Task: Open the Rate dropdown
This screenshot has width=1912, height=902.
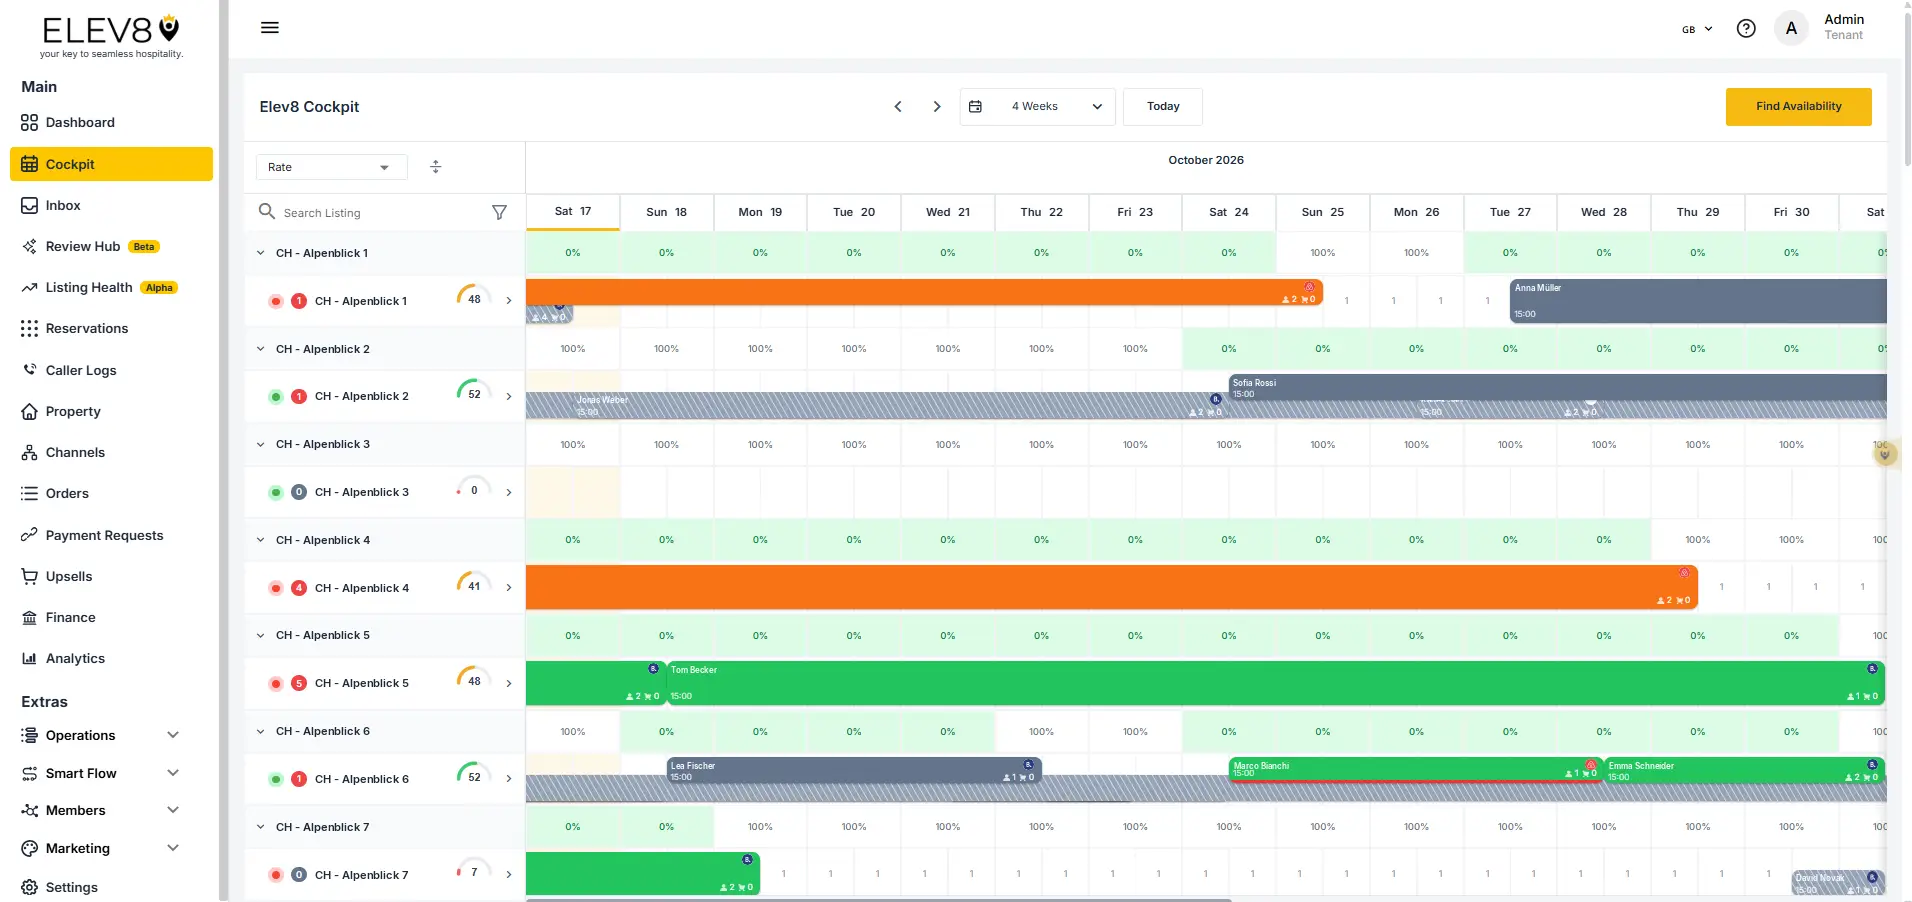Action: 331,167
